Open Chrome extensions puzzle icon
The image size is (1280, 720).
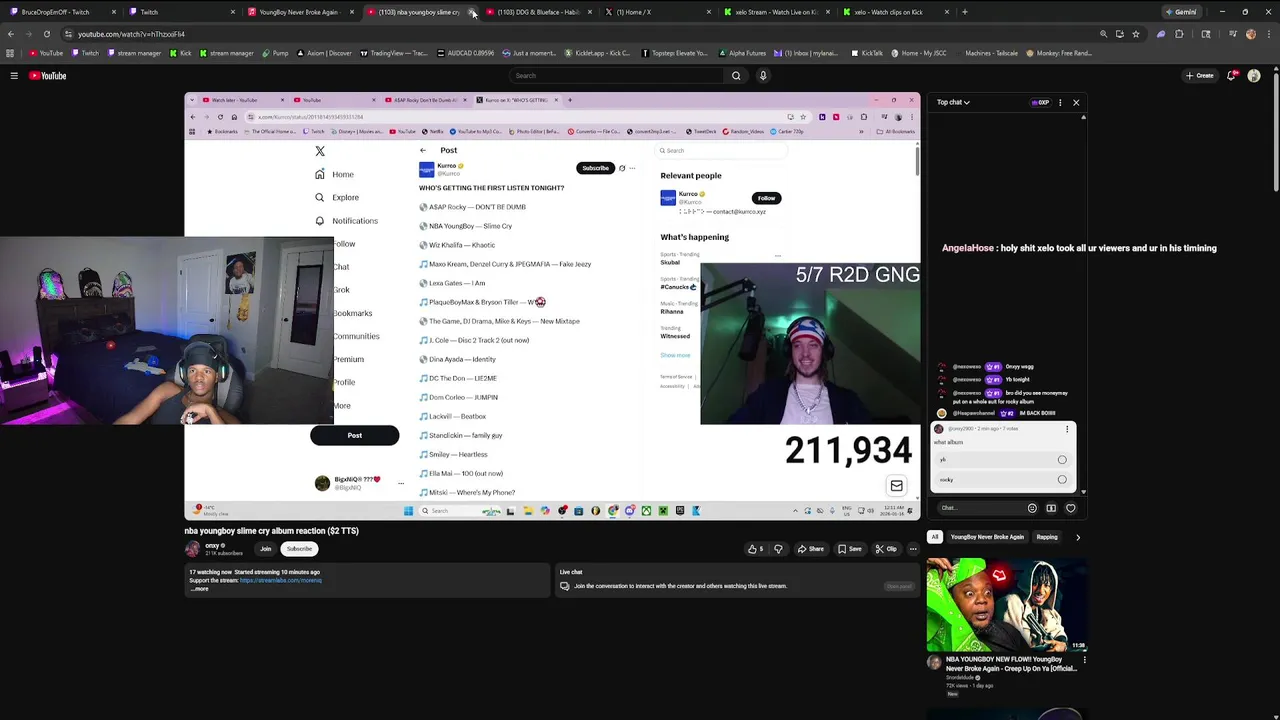point(1179,34)
